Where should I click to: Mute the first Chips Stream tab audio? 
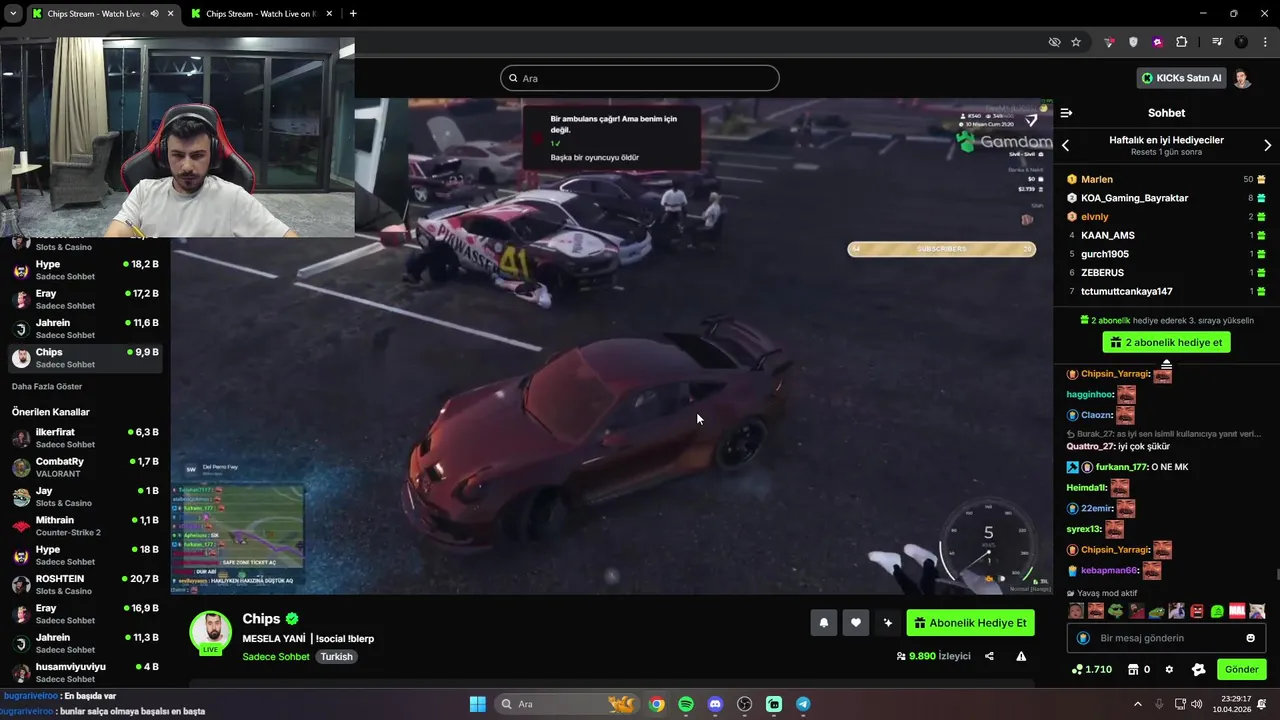tap(154, 14)
